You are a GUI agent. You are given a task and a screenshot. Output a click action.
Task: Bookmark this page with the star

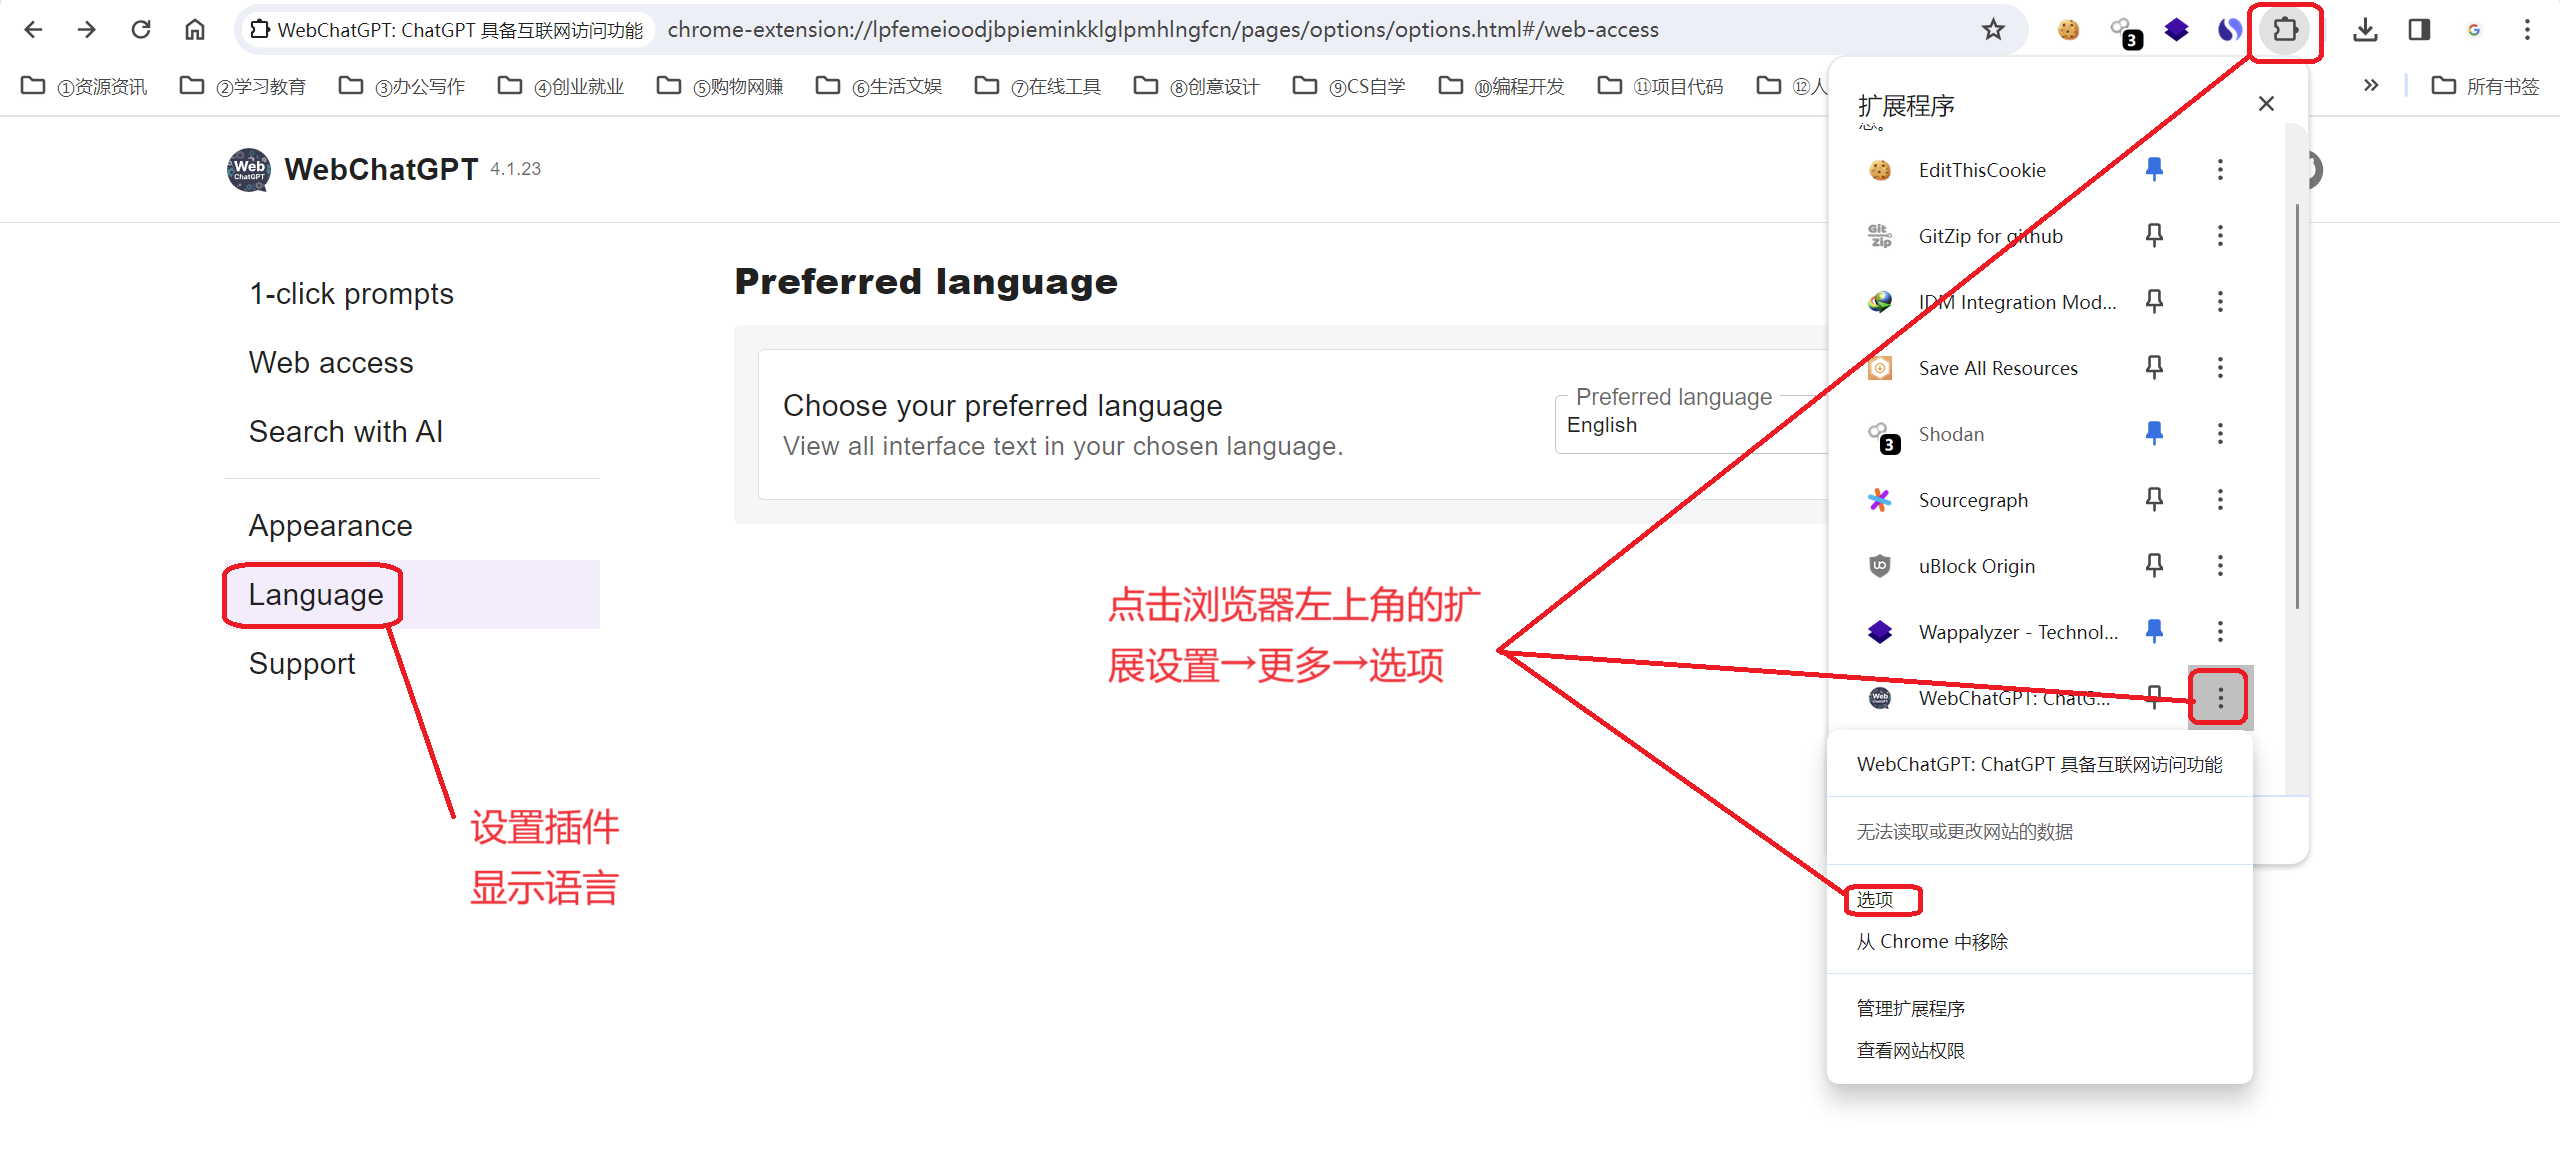point(1993,29)
